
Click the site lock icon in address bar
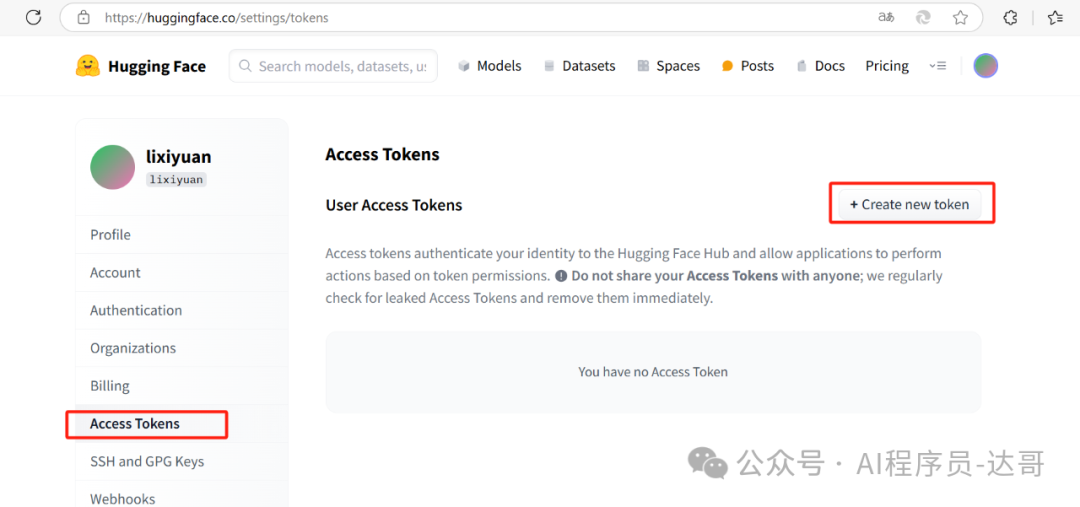click(83, 18)
